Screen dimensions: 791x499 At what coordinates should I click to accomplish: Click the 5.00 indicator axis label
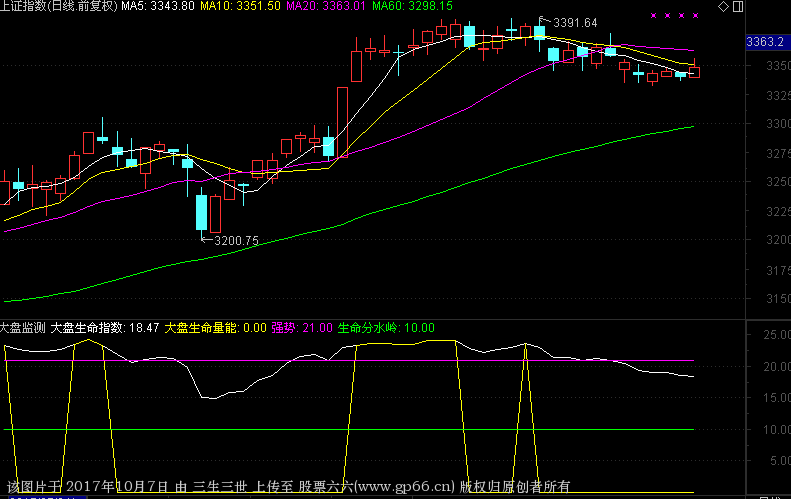pos(780,460)
